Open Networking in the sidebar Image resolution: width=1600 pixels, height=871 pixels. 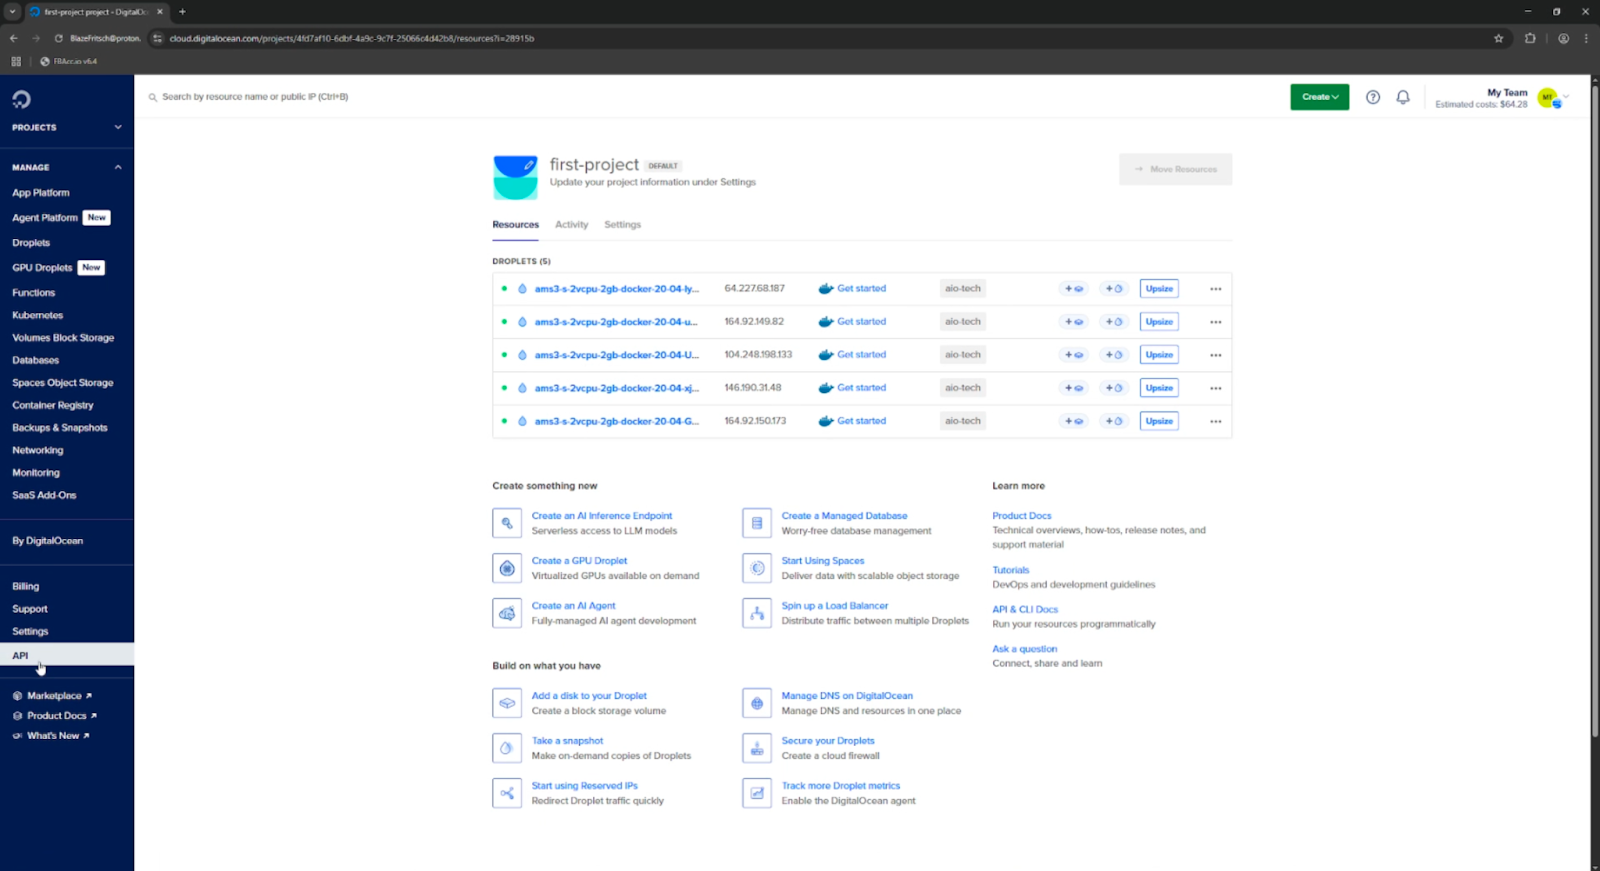click(37, 450)
